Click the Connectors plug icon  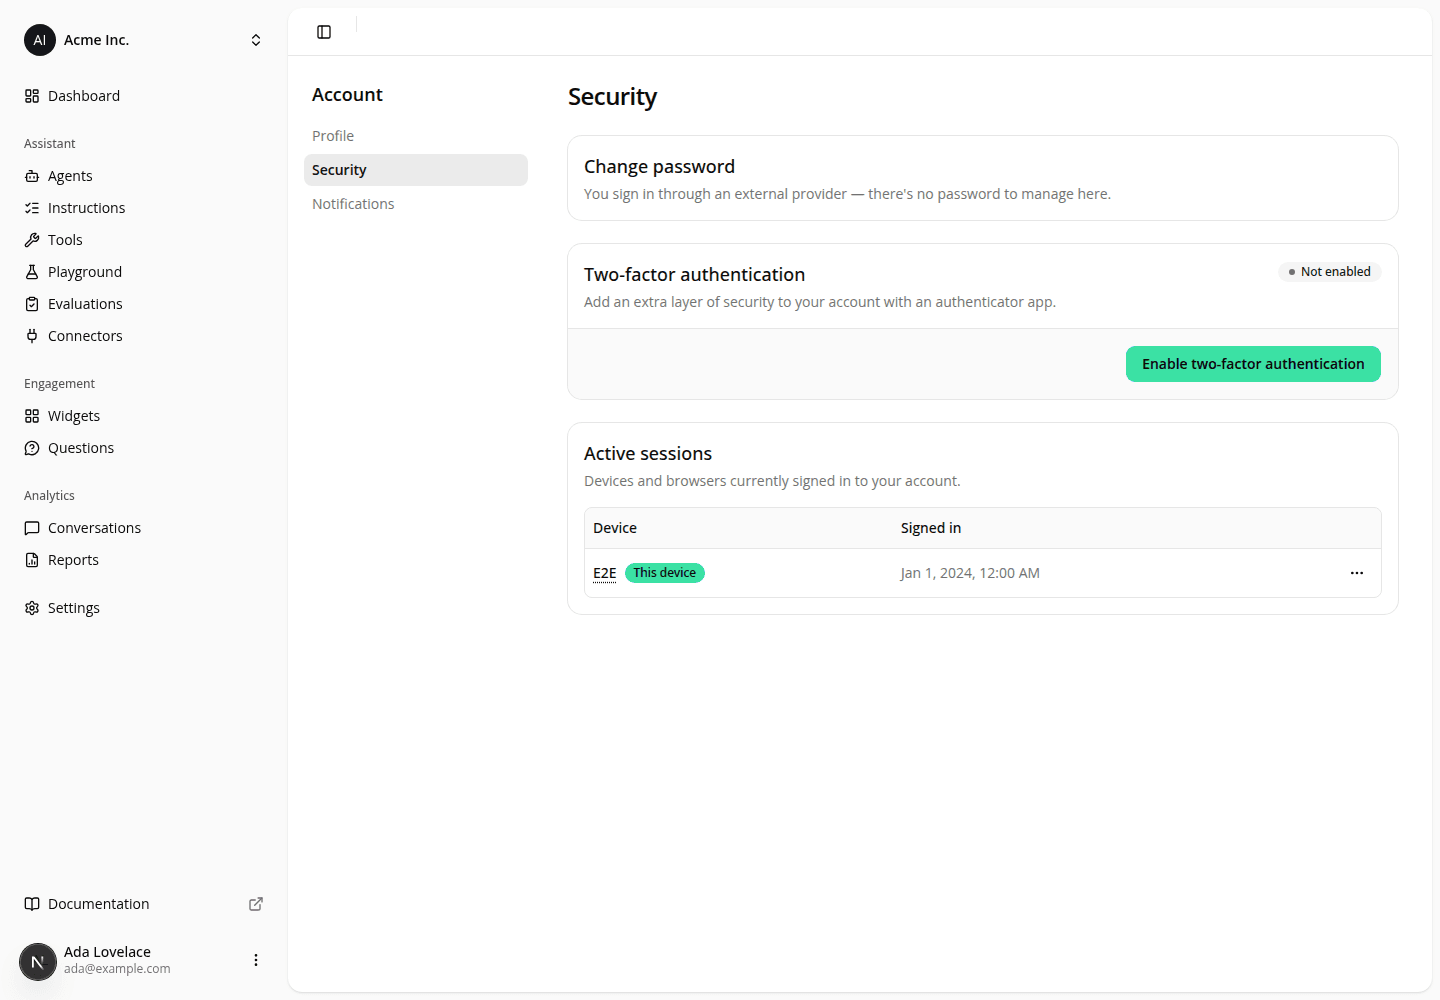tap(32, 336)
